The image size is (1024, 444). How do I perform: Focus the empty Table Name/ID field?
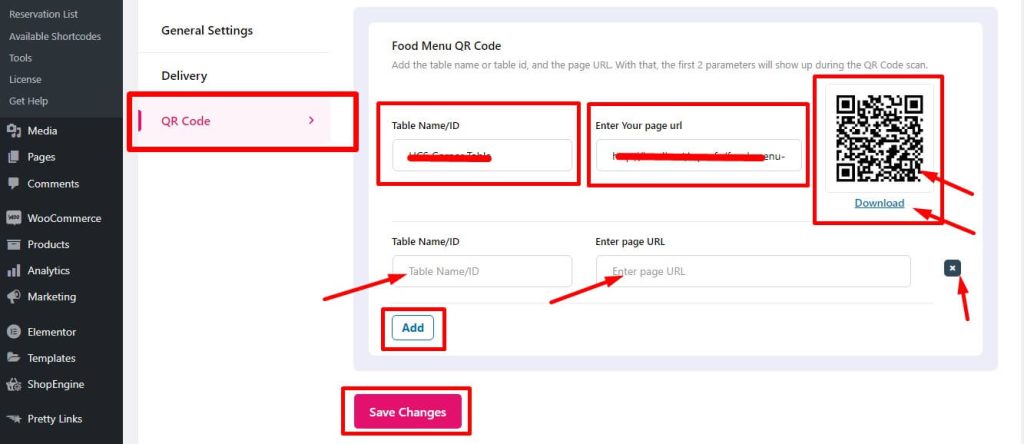click(x=482, y=271)
